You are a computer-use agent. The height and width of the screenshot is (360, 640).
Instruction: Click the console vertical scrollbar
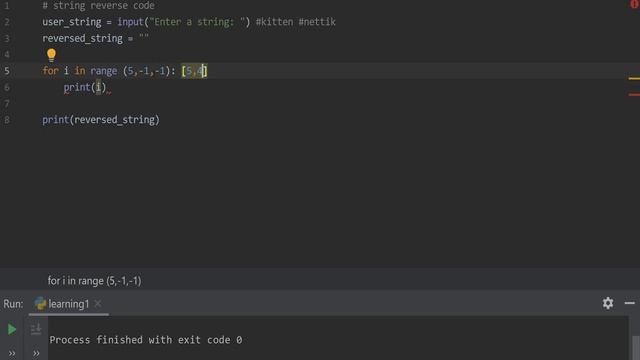coord(636,347)
